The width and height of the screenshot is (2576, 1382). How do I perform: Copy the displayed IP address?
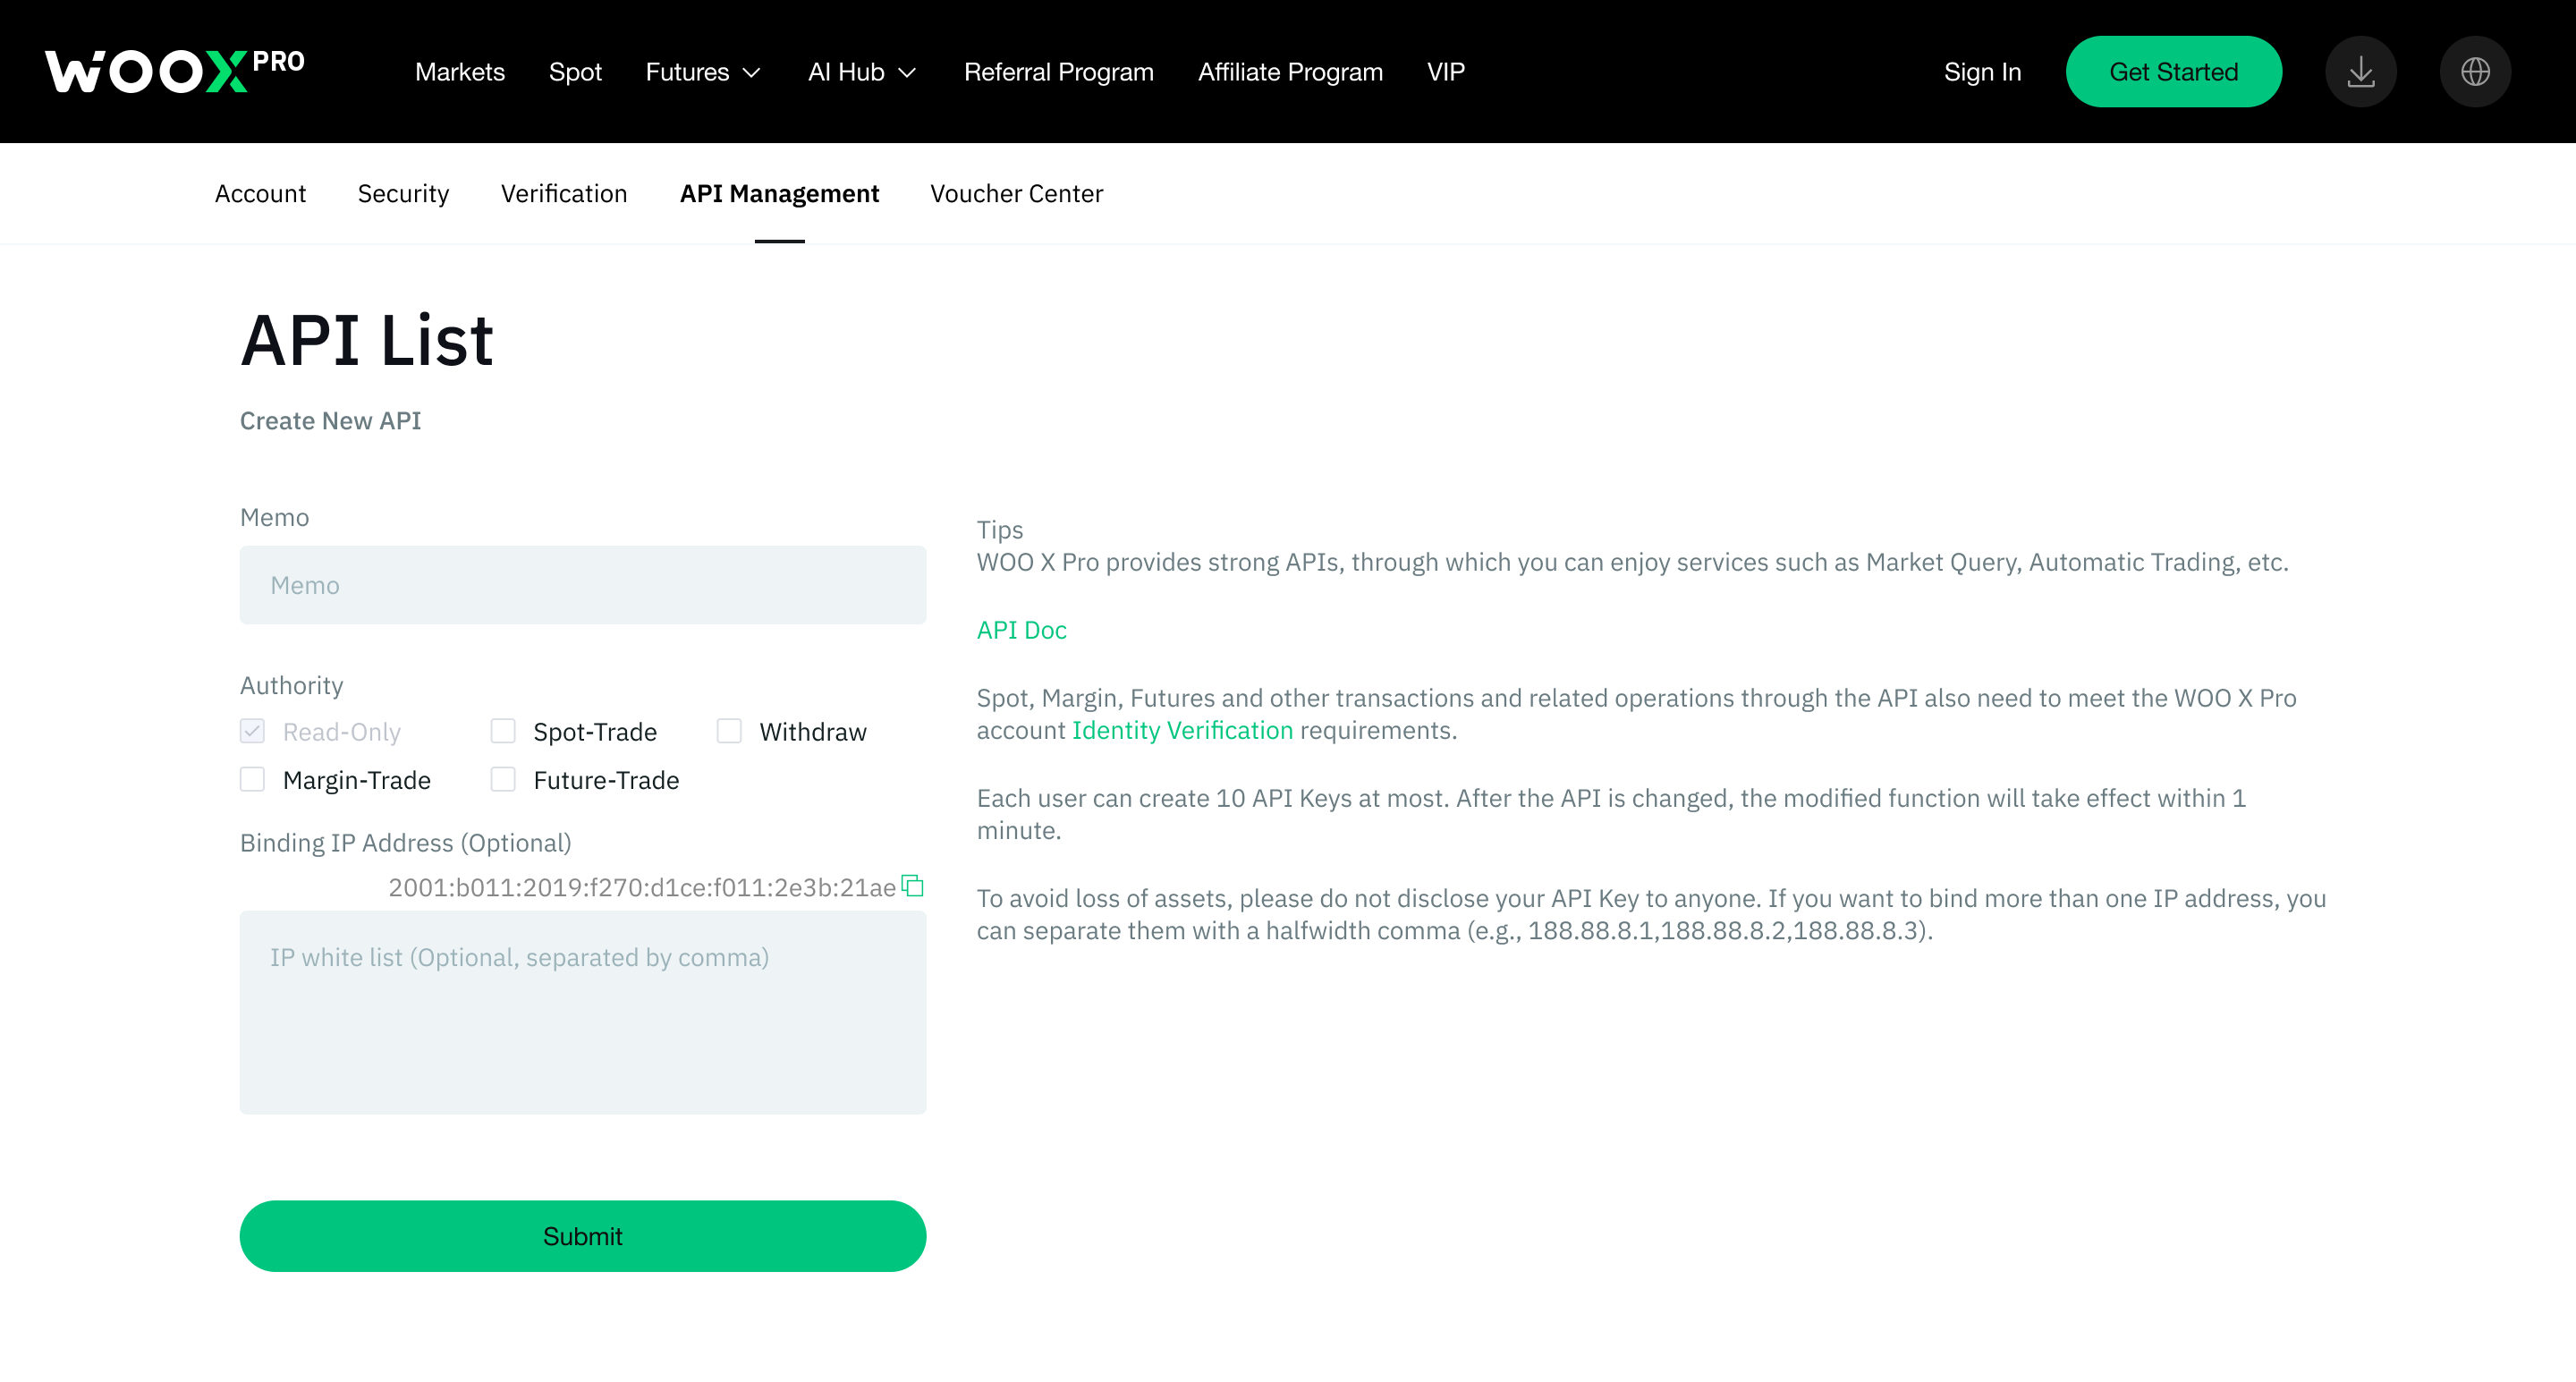click(x=912, y=886)
